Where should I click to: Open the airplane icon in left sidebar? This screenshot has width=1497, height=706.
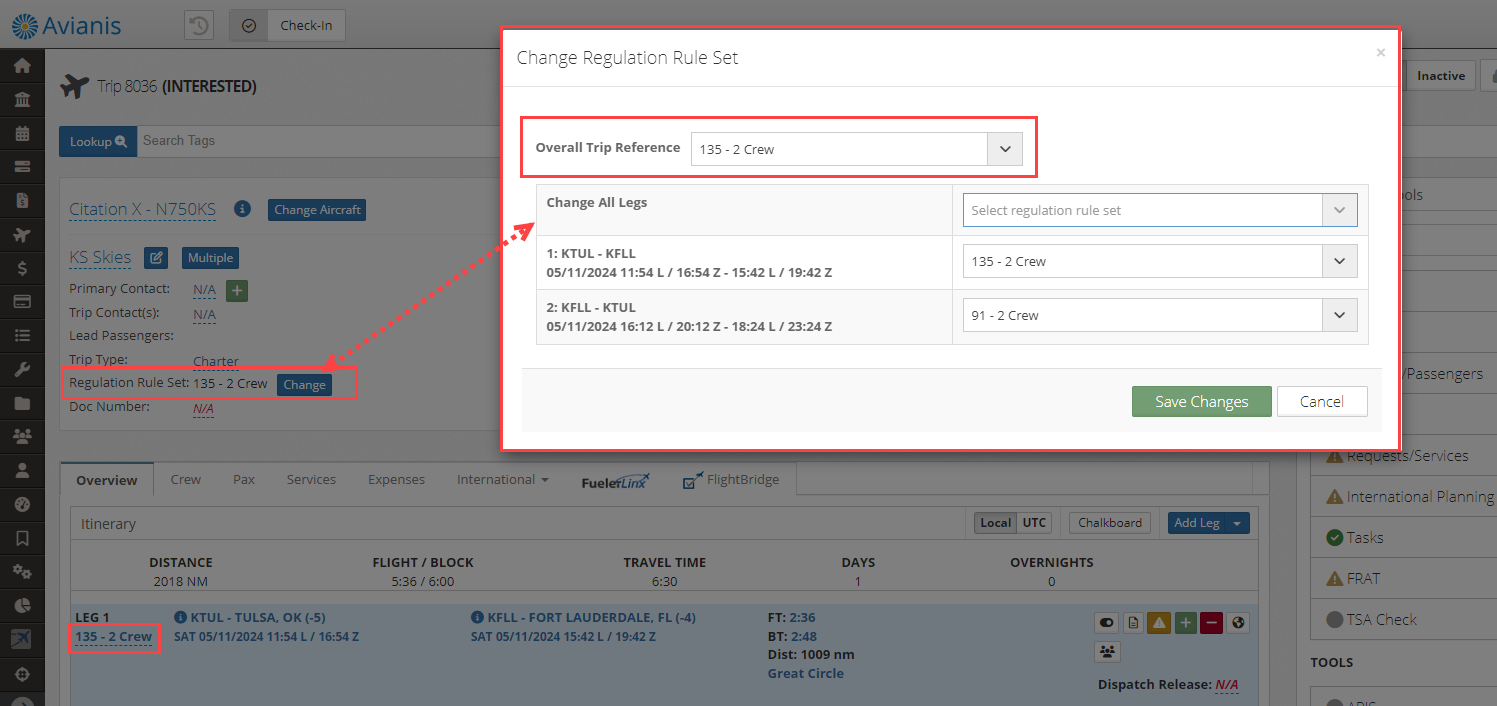22,235
